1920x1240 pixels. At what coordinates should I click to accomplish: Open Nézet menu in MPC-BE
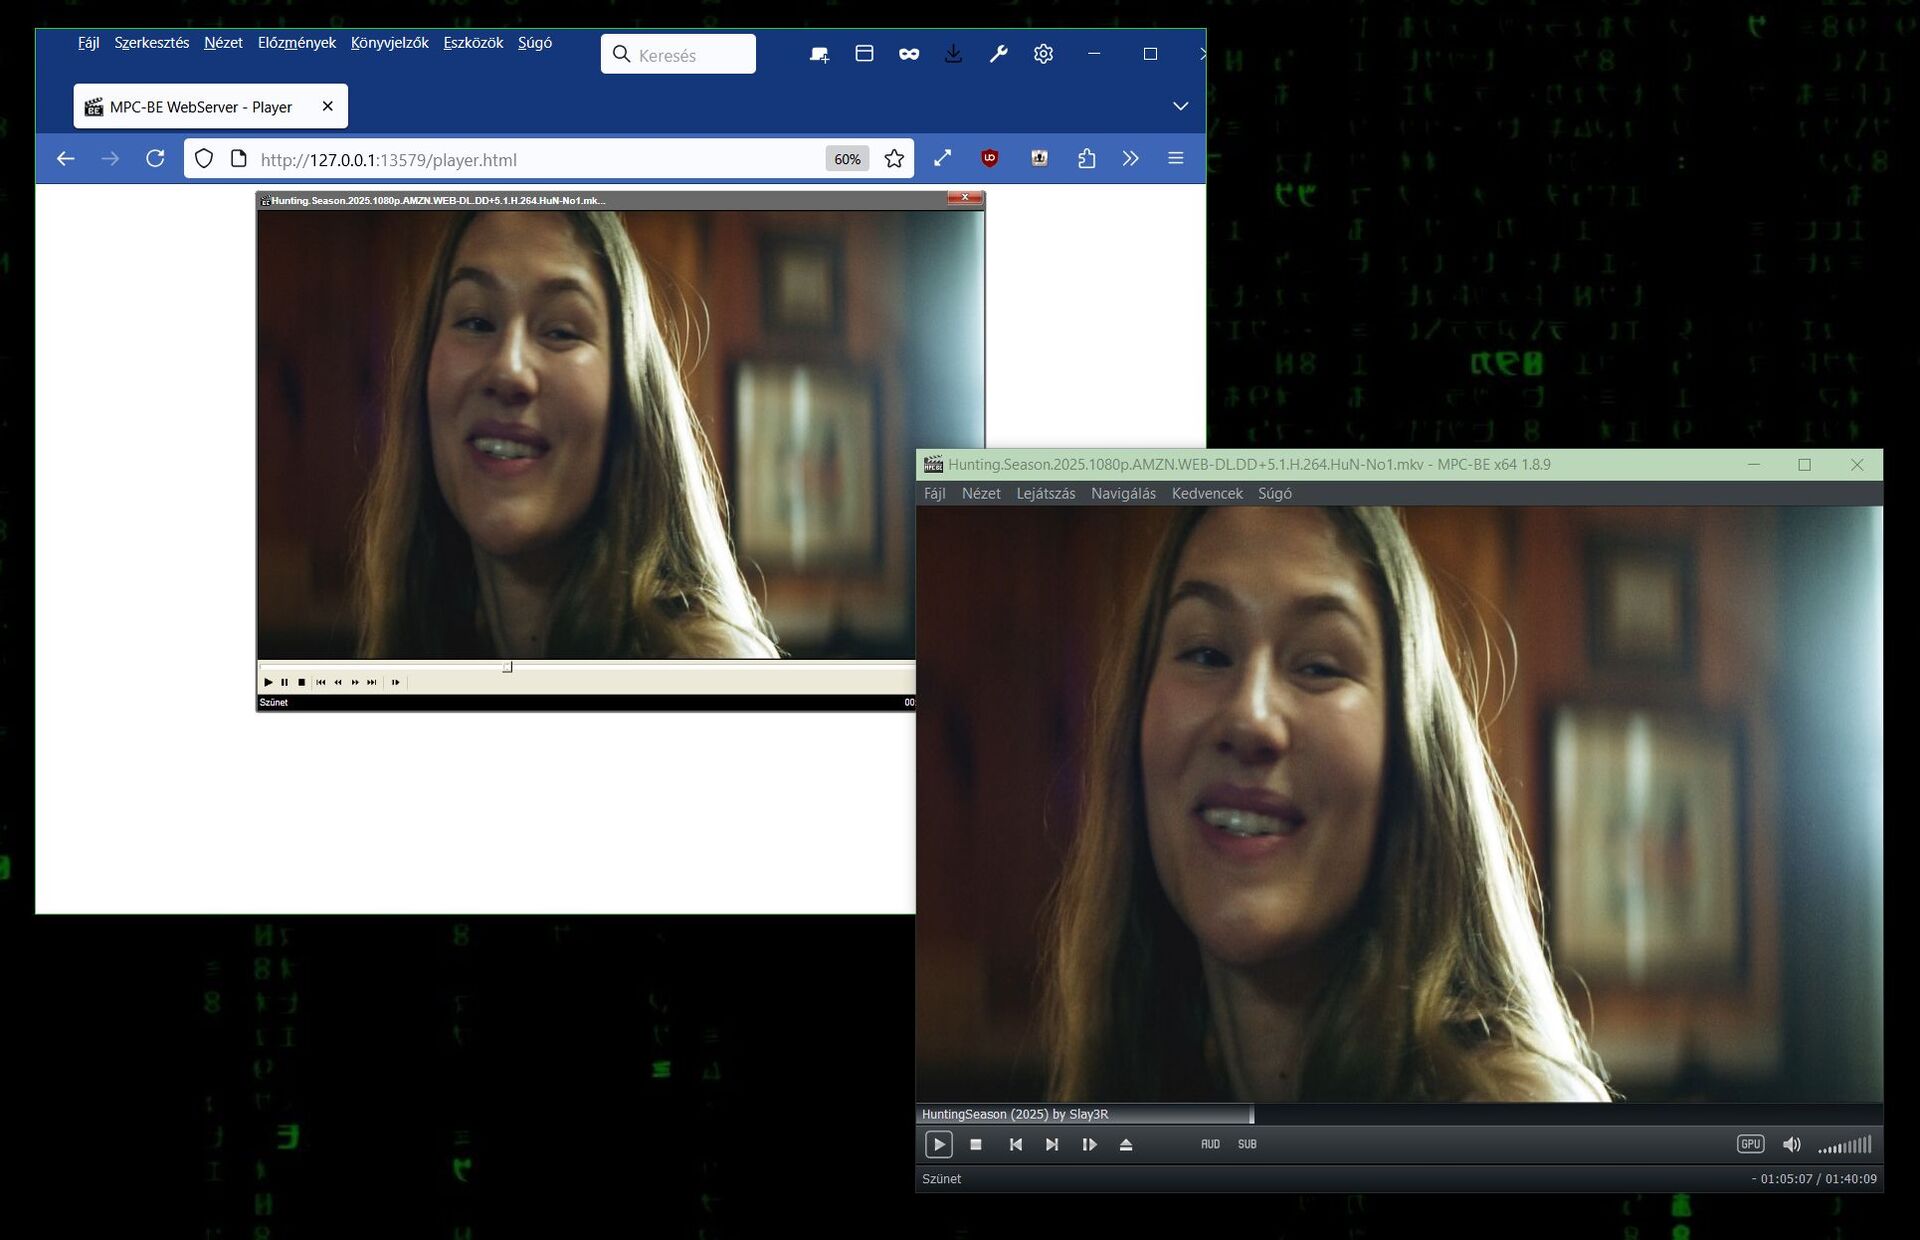[981, 493]
